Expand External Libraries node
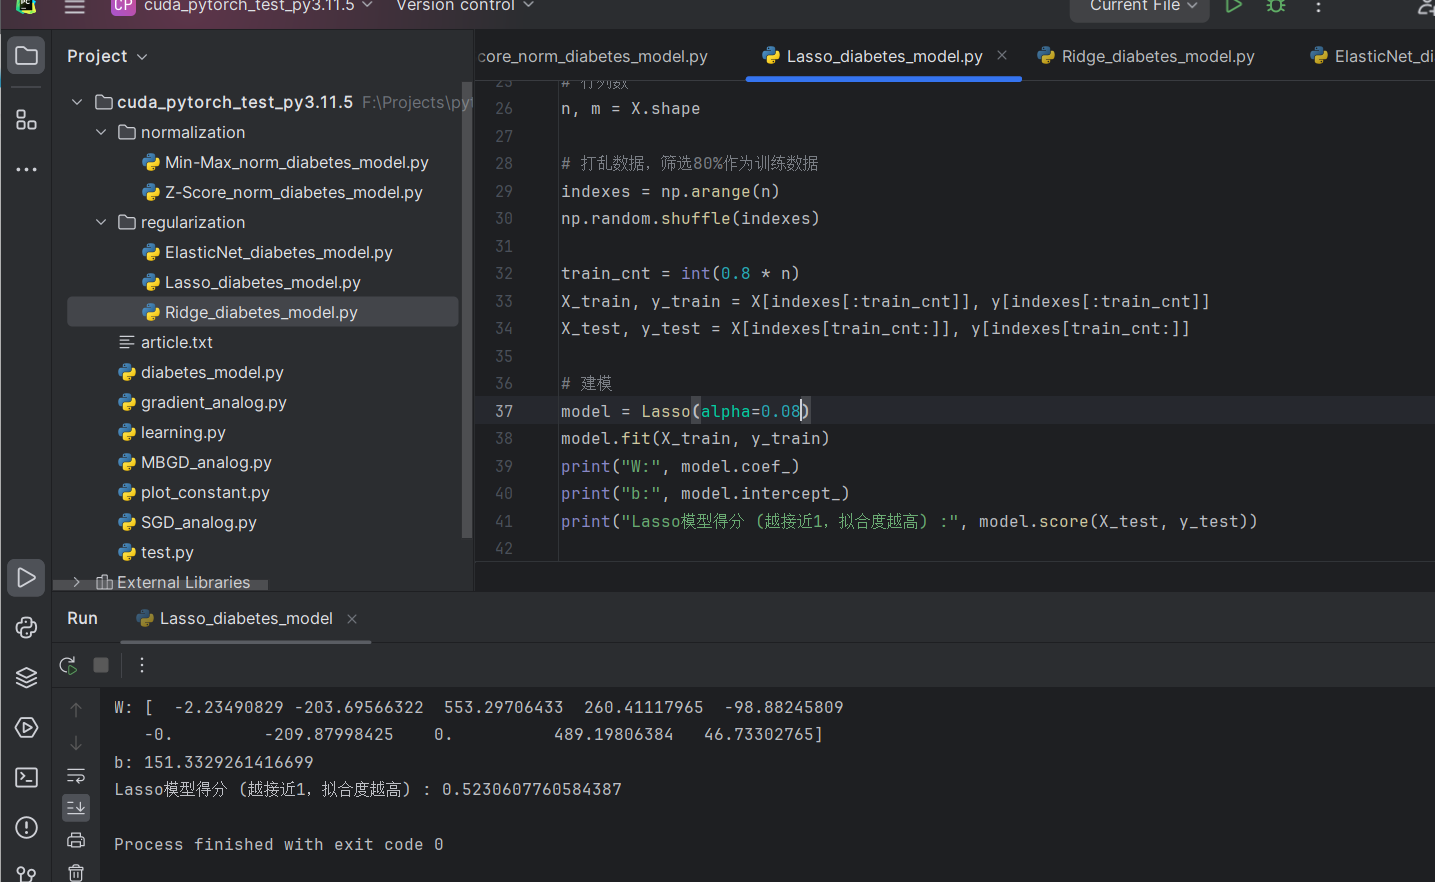The height and width of the screenshot is (882, 1435). [77, 582]
